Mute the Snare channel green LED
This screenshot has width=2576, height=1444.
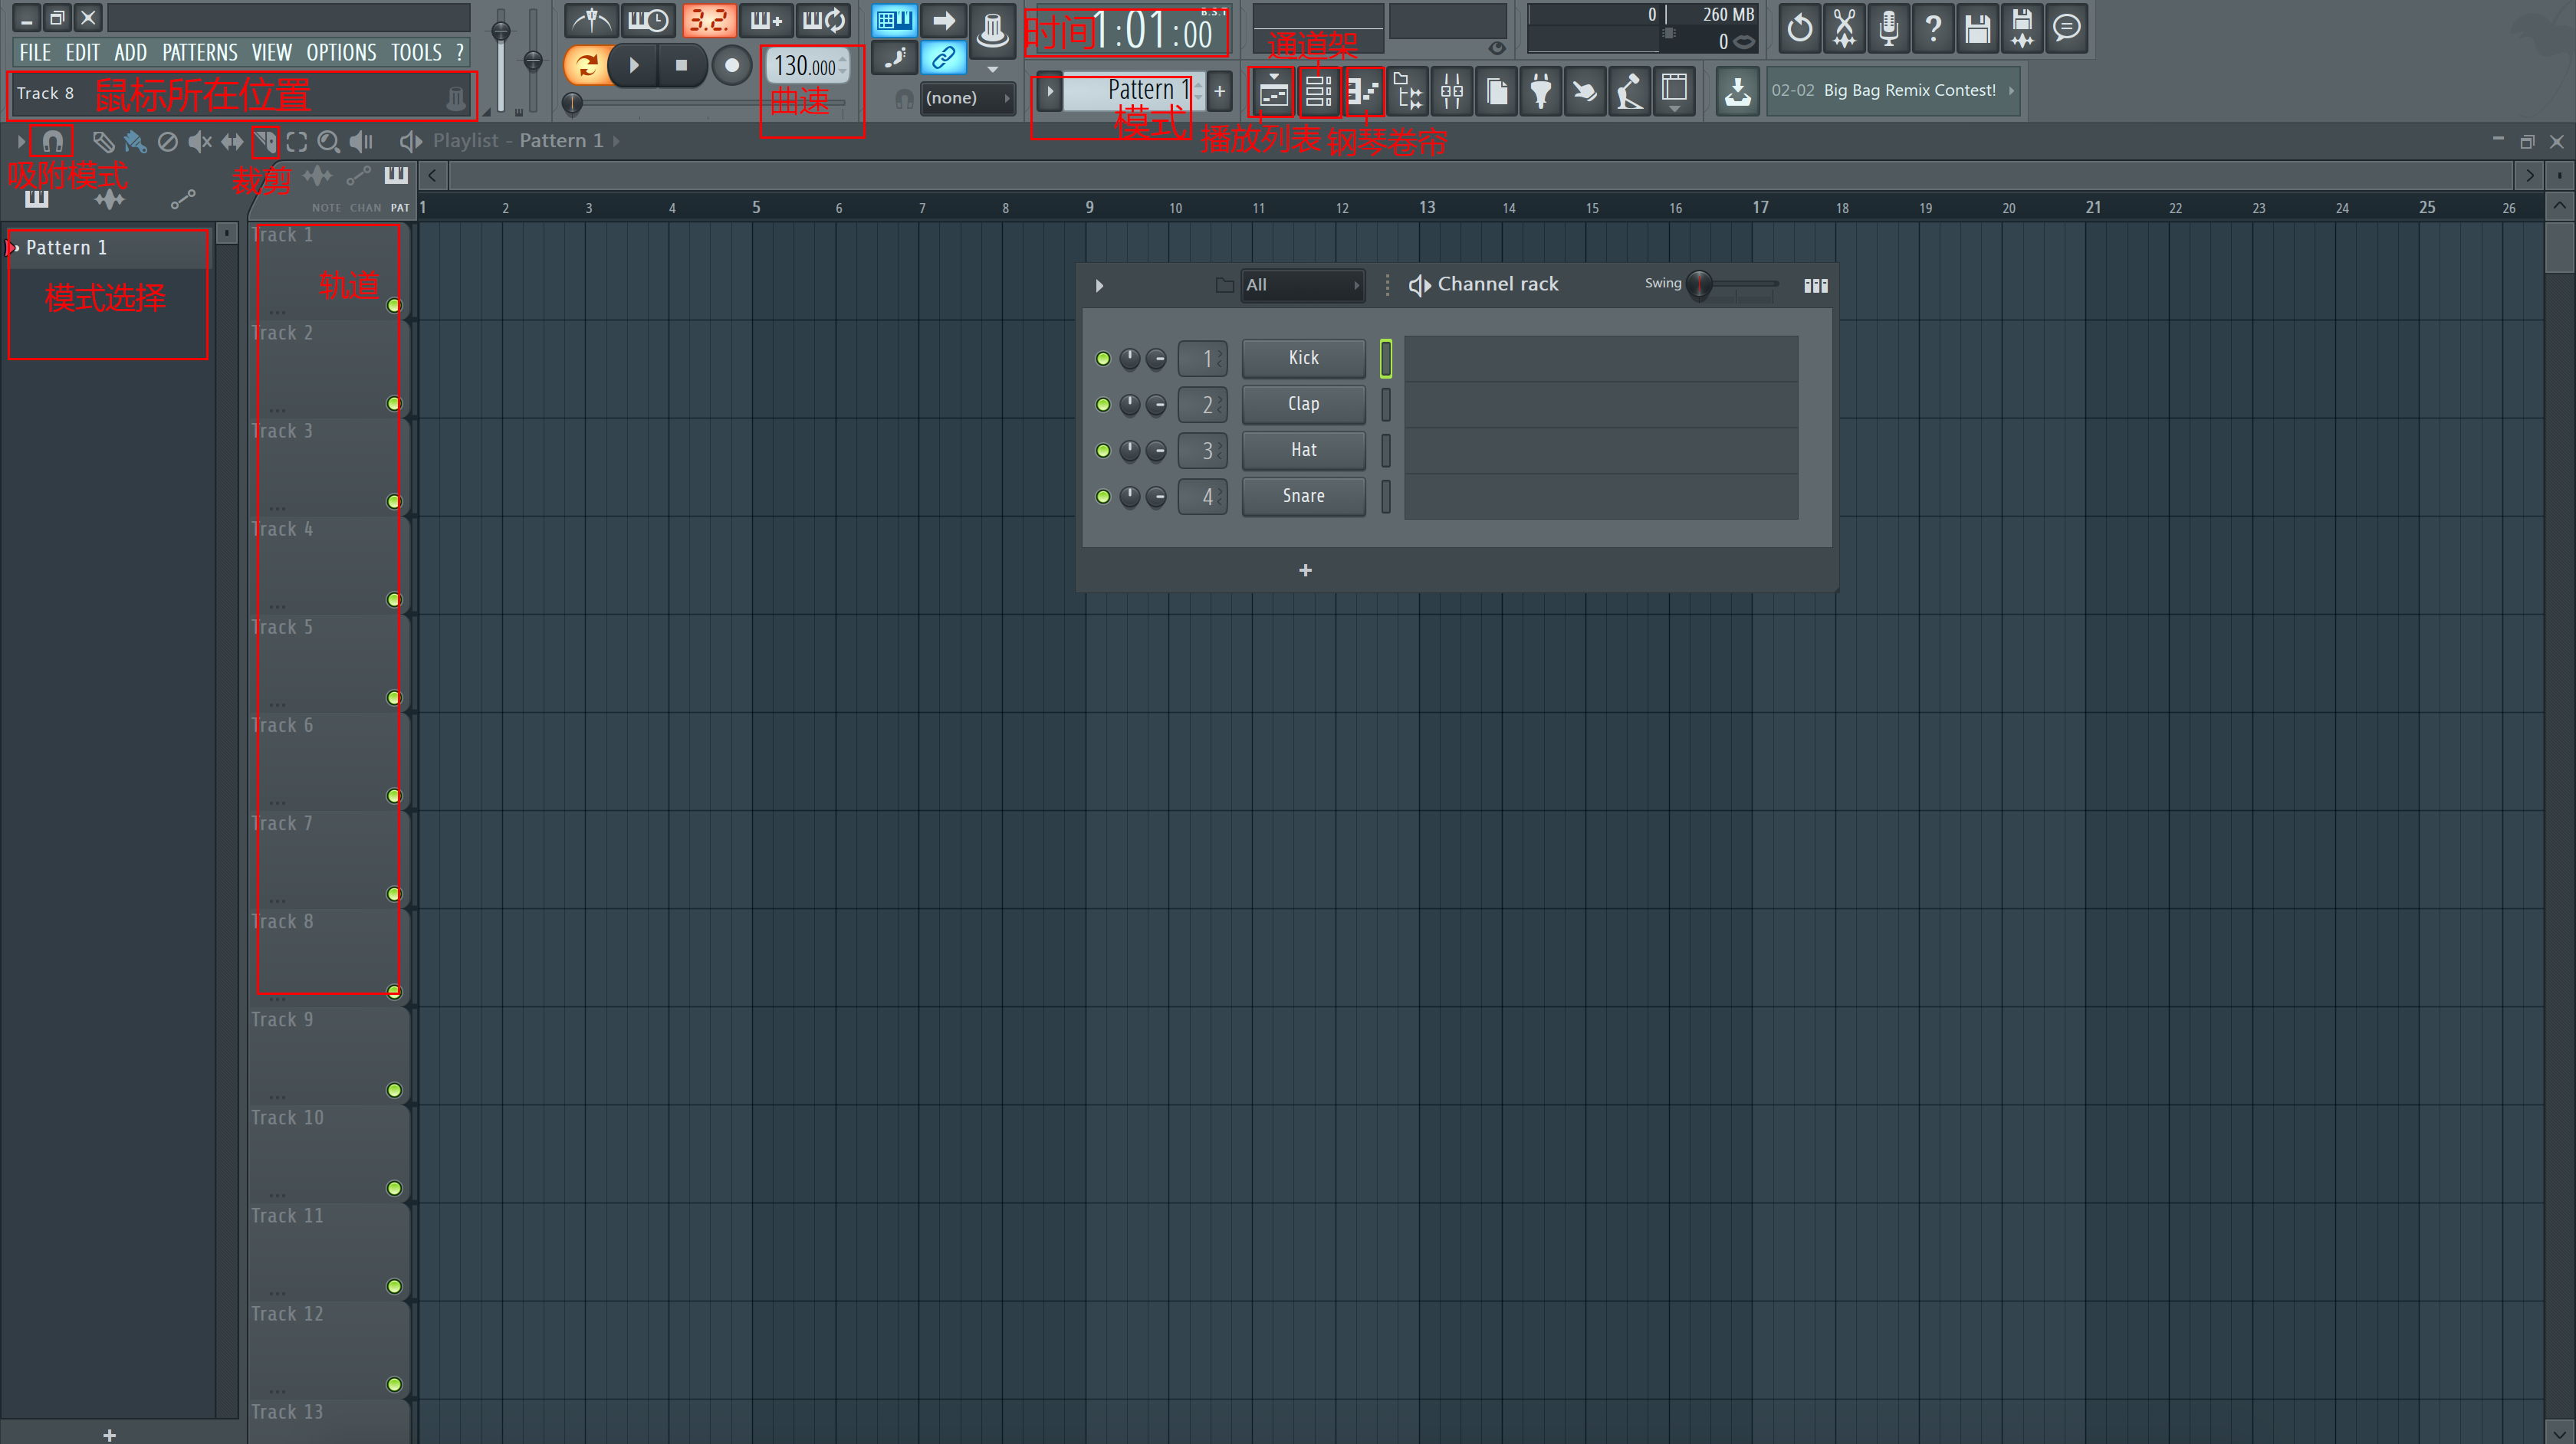click(1103, 497)
